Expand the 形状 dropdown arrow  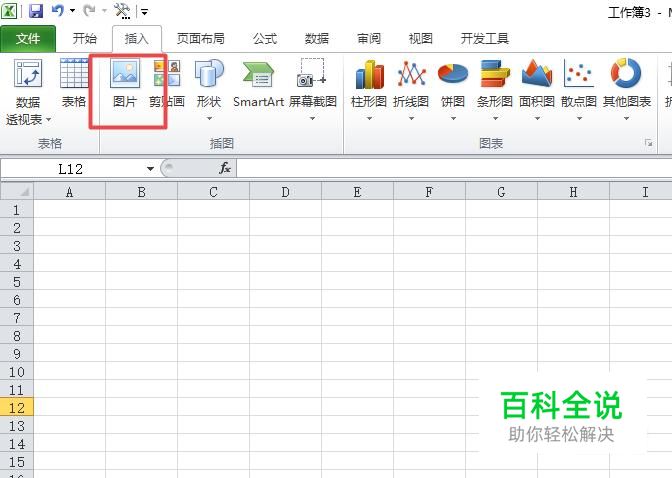point(209,118)
